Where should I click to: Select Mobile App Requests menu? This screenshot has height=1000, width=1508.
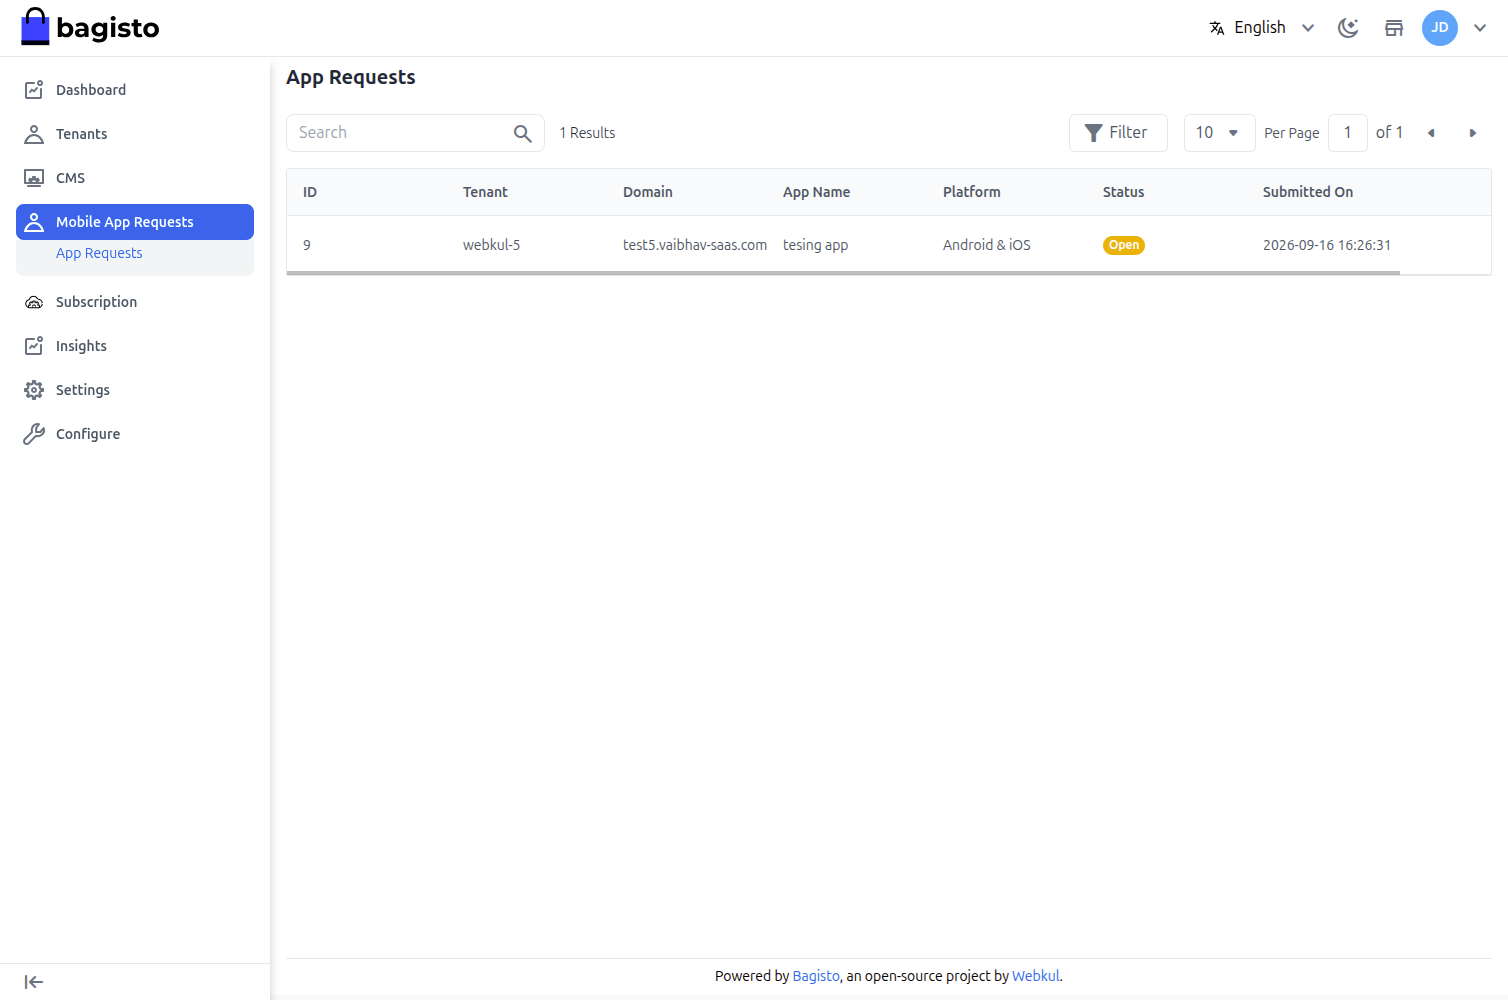click(x=135, y=222)
